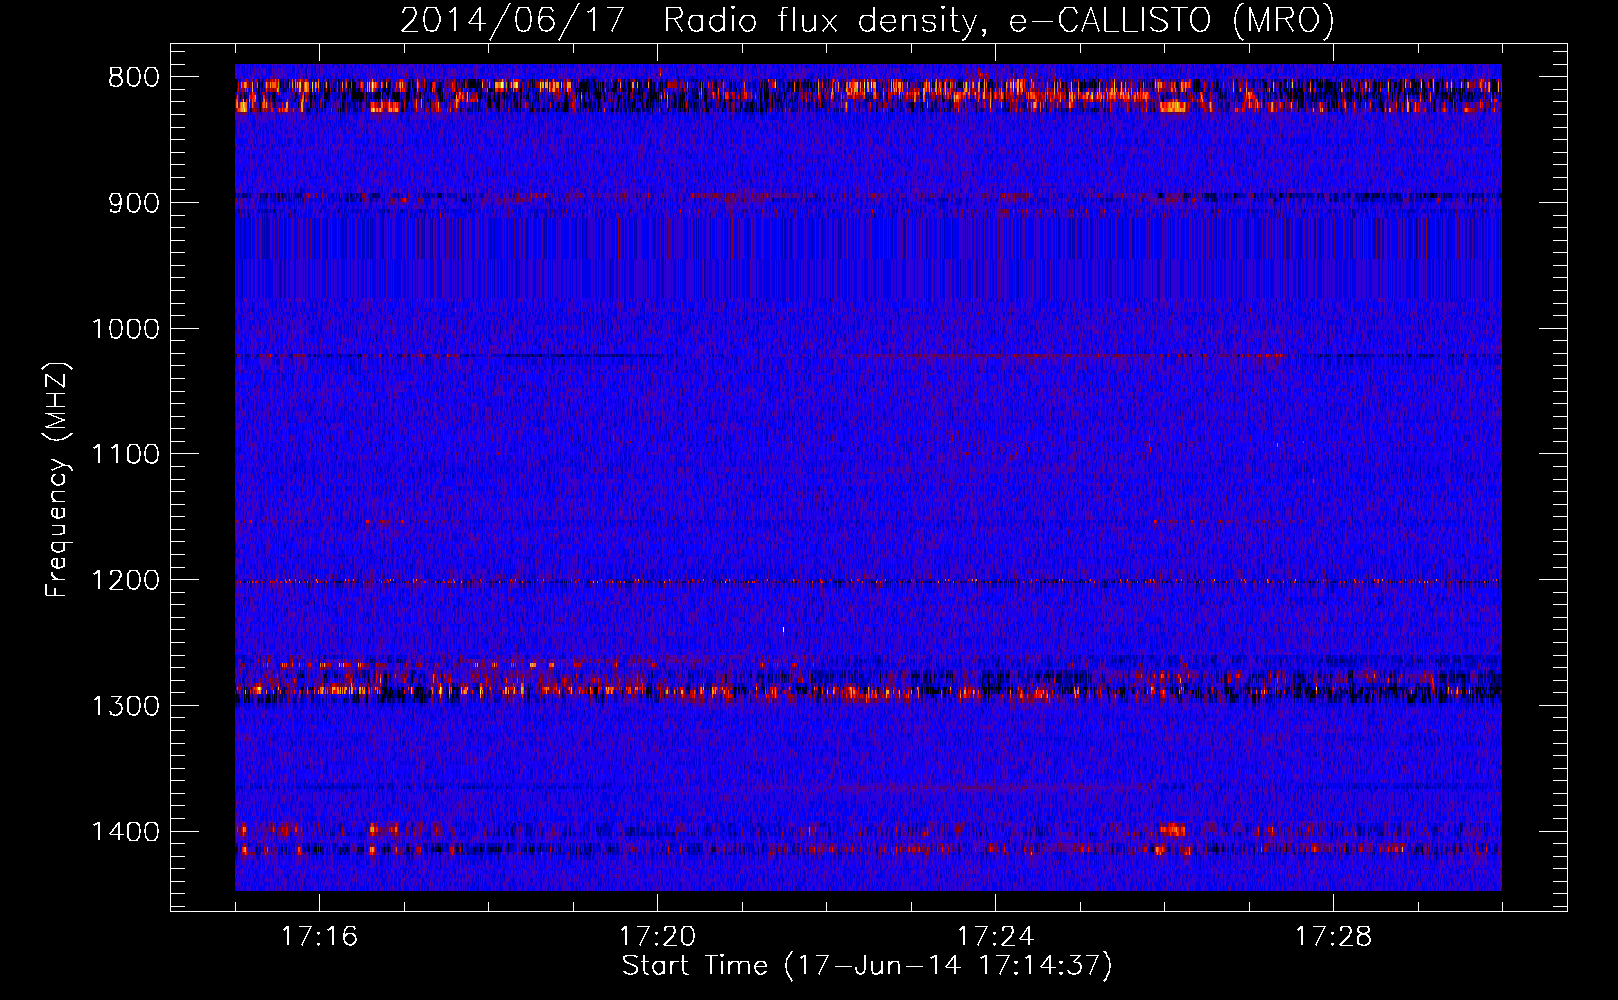Click the '17:20' time axis label
The image size is (1618, 1000).
(x=657, y=937)
